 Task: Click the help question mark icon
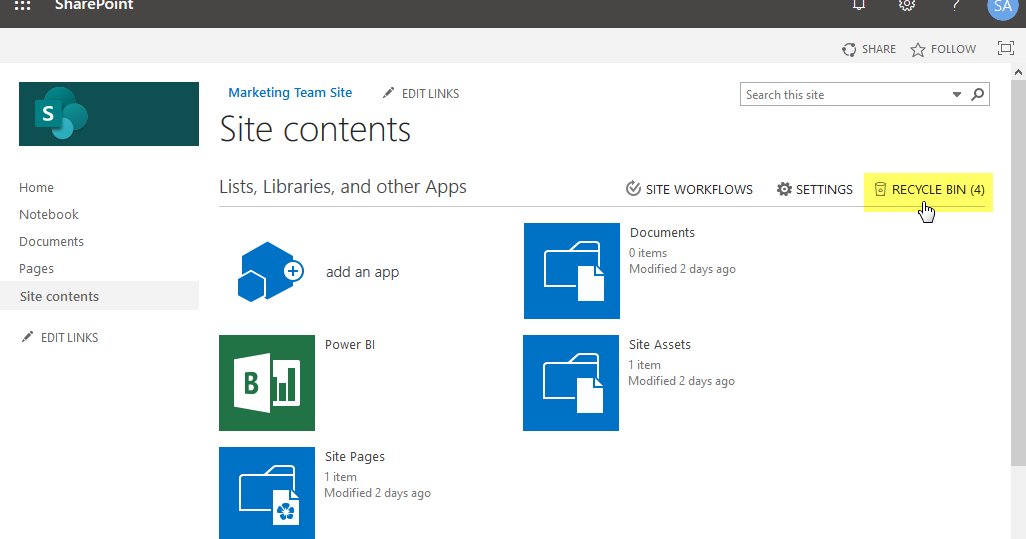tap(955, 5)
